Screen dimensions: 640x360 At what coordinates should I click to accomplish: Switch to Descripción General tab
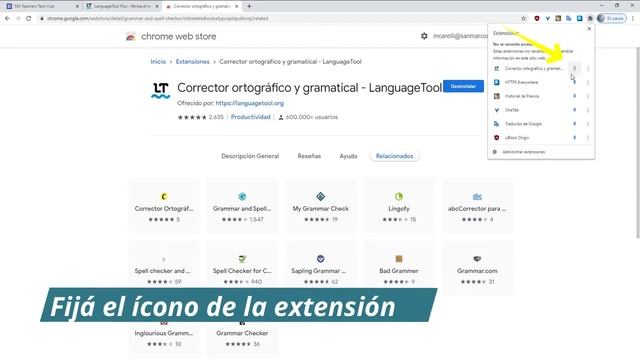tap(250, 156)
